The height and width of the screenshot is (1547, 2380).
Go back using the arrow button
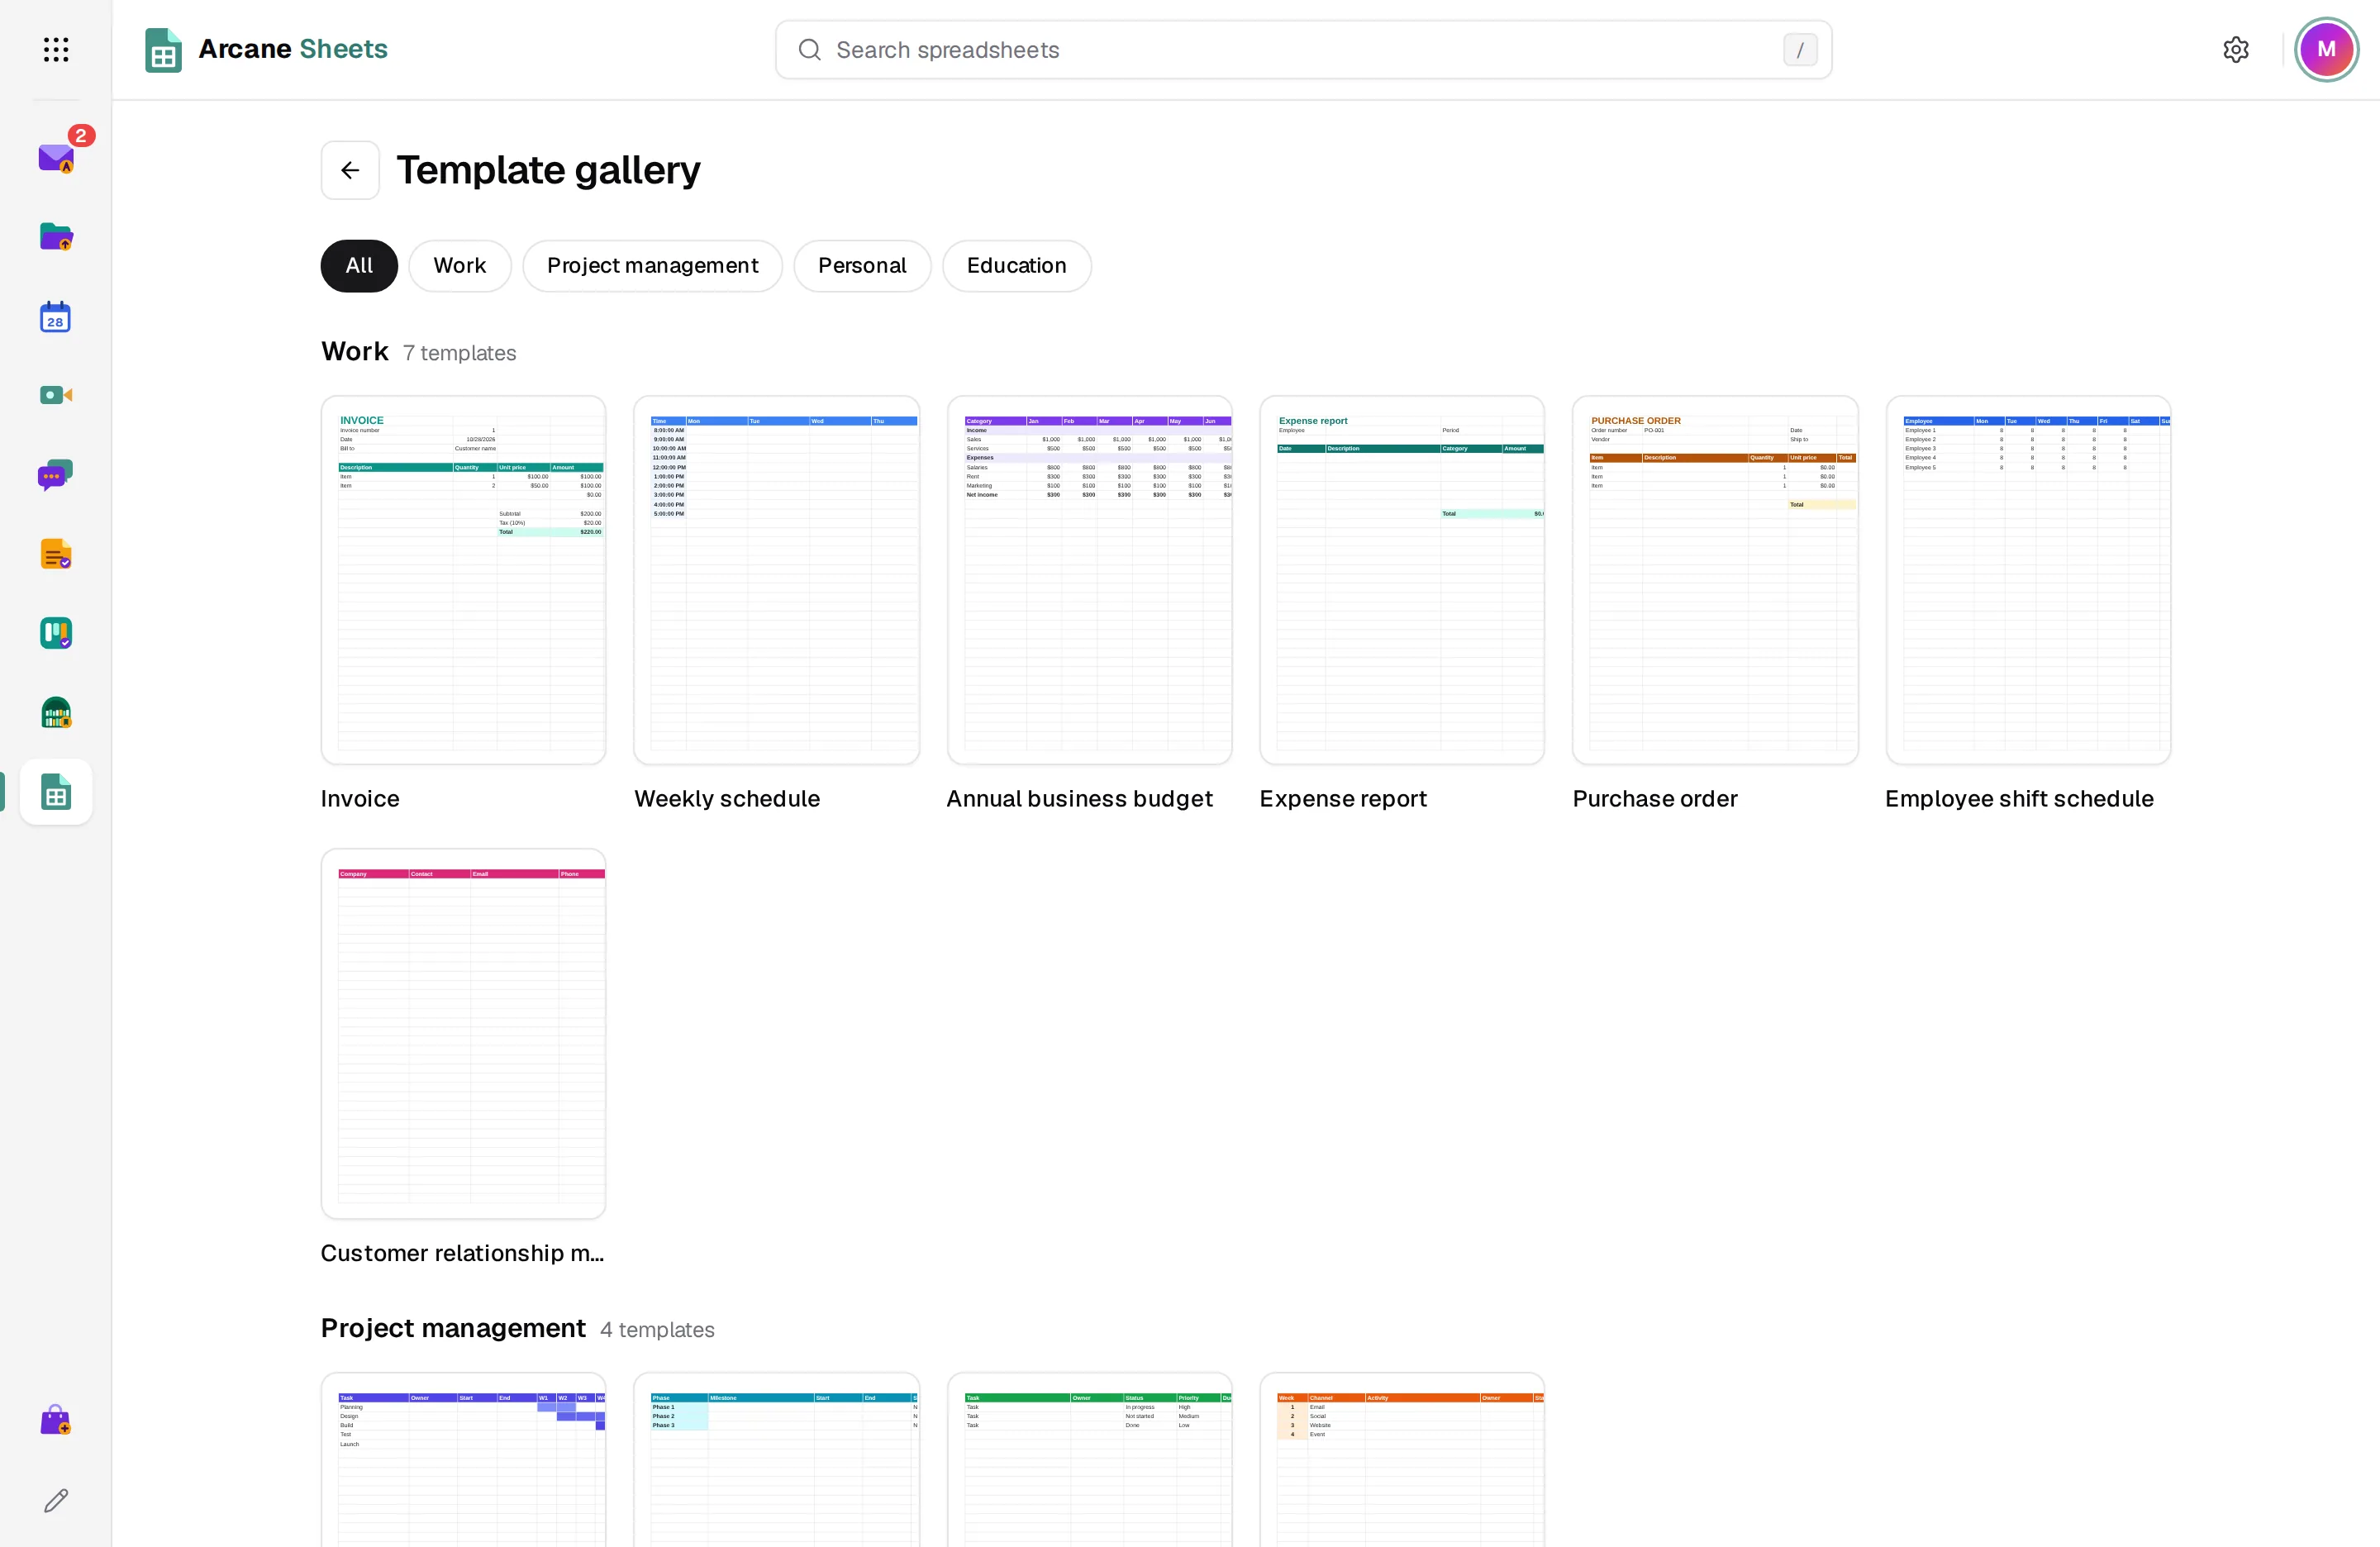(x=350, y=170)
